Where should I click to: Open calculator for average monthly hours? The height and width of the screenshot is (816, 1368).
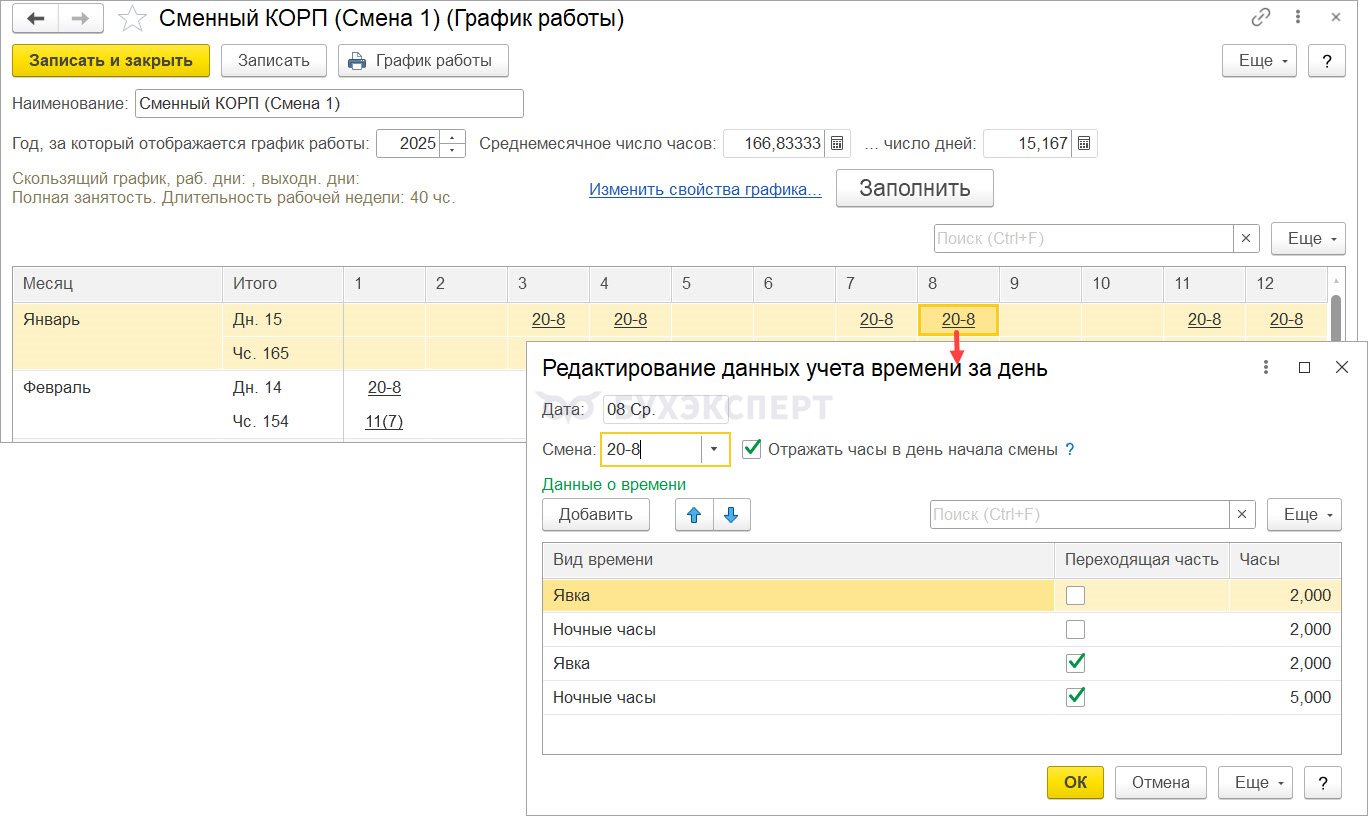pos(838,143)
